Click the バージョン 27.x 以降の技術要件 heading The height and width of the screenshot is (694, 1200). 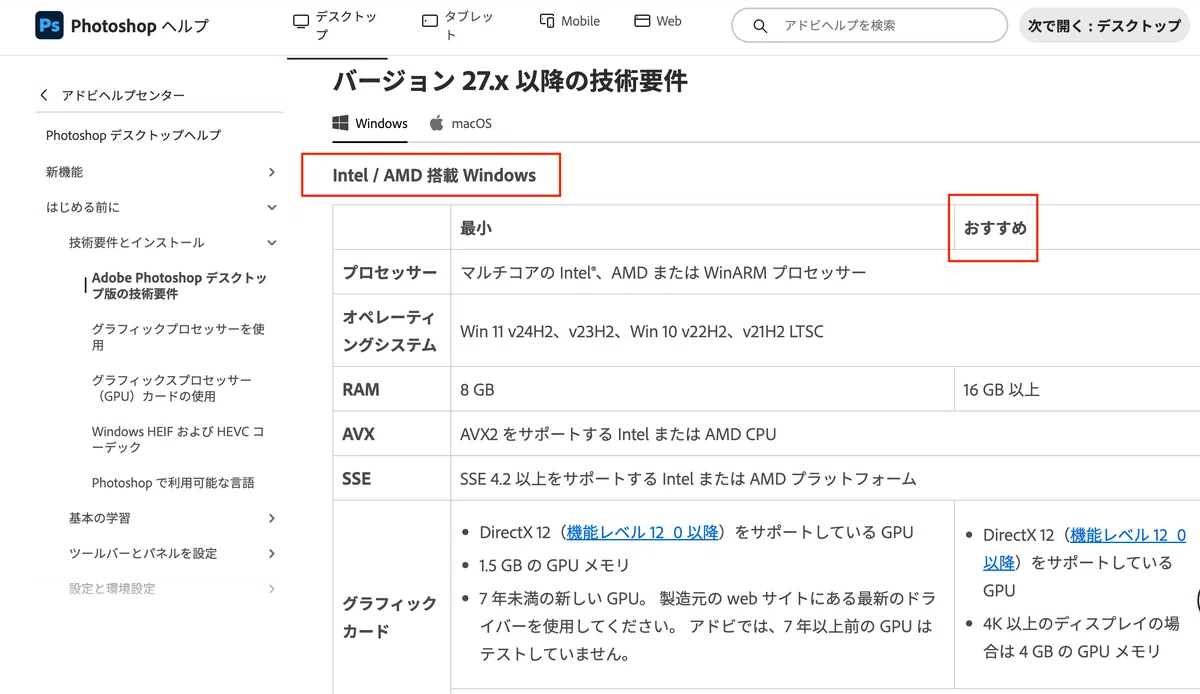510,81
